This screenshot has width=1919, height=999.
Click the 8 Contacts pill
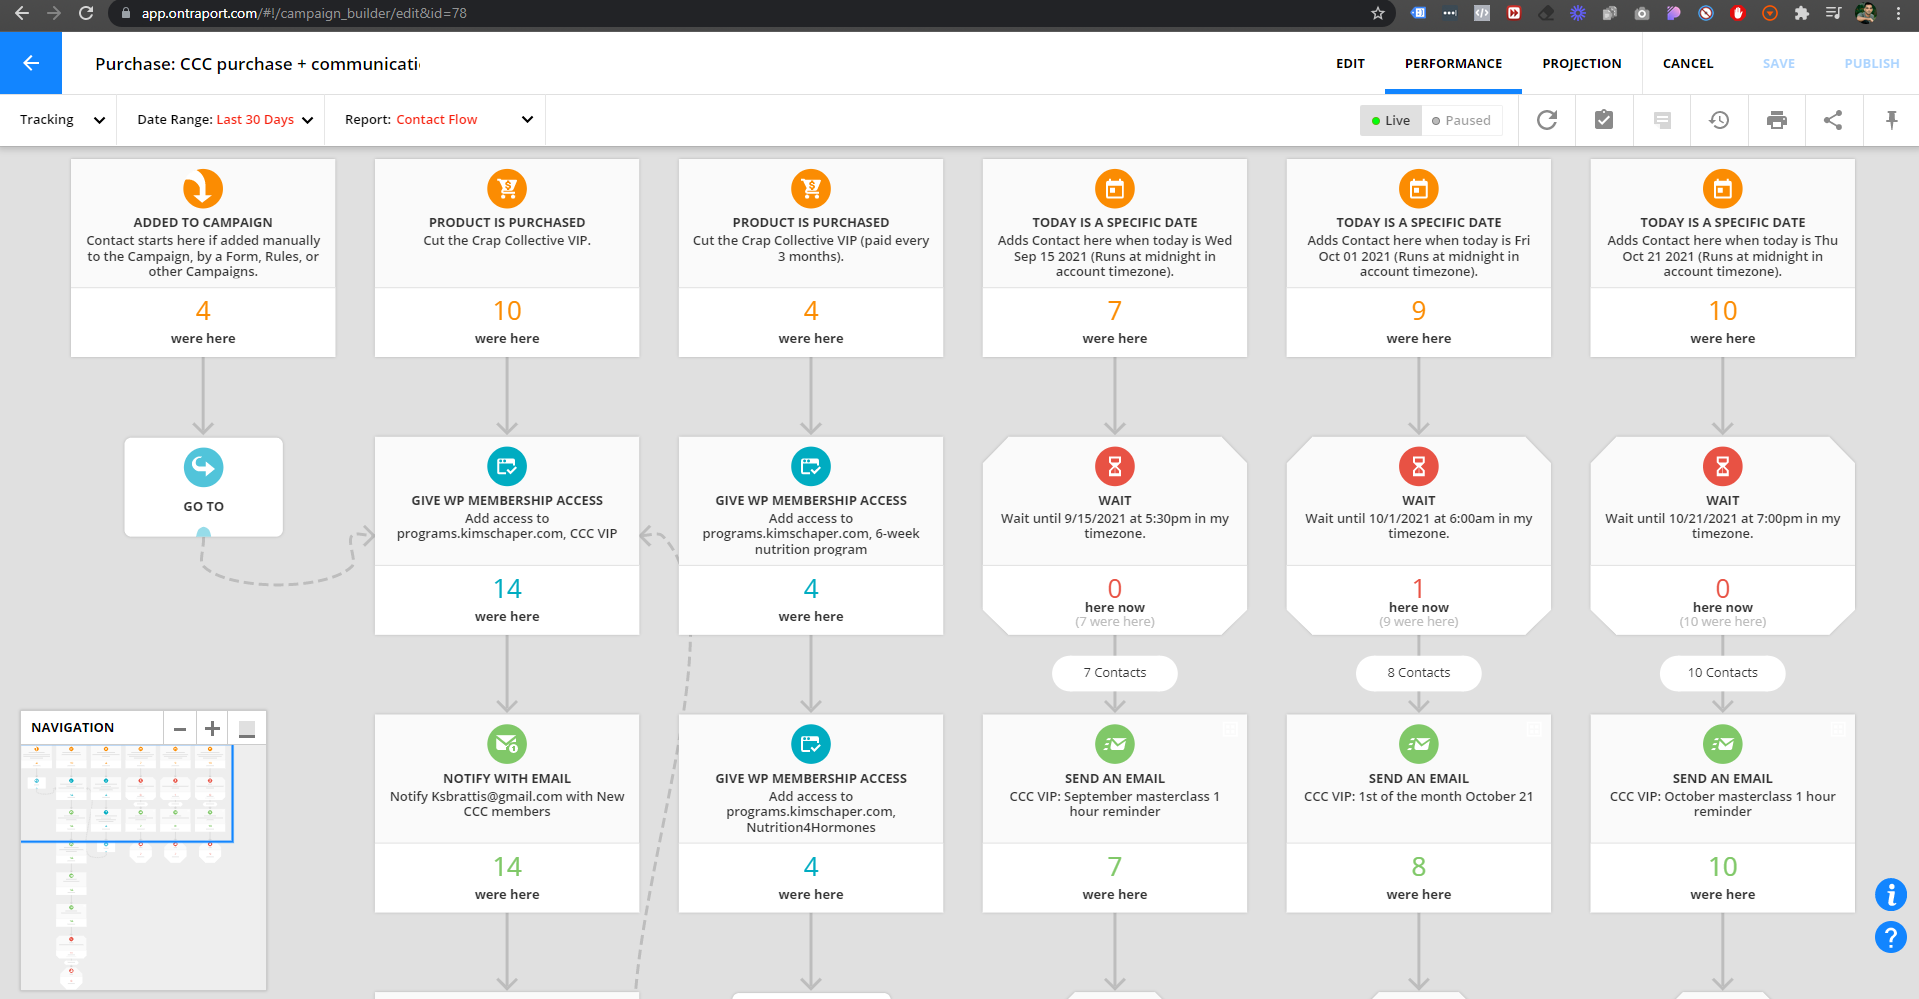tap(1419, 673)
